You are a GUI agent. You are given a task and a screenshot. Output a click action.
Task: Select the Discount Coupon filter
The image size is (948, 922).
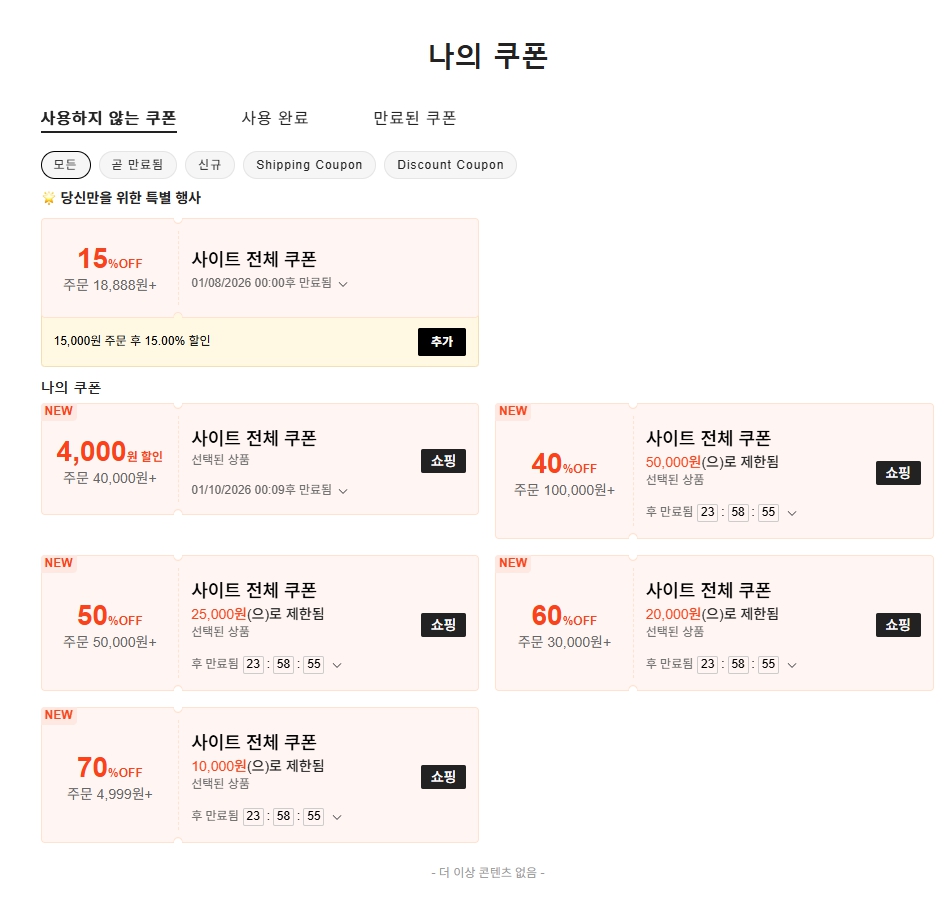click(450, 164)
